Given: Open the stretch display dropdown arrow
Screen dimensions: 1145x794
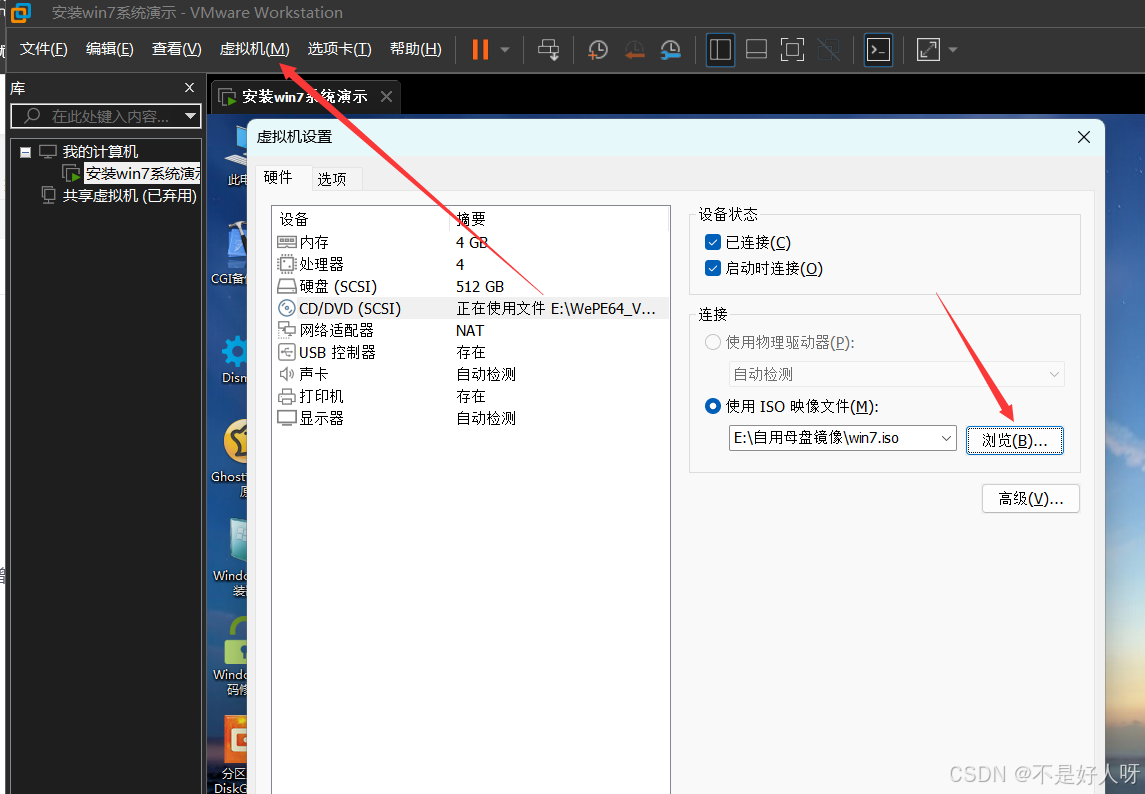Looking at the screenshot, I should [x=952, y=50].
